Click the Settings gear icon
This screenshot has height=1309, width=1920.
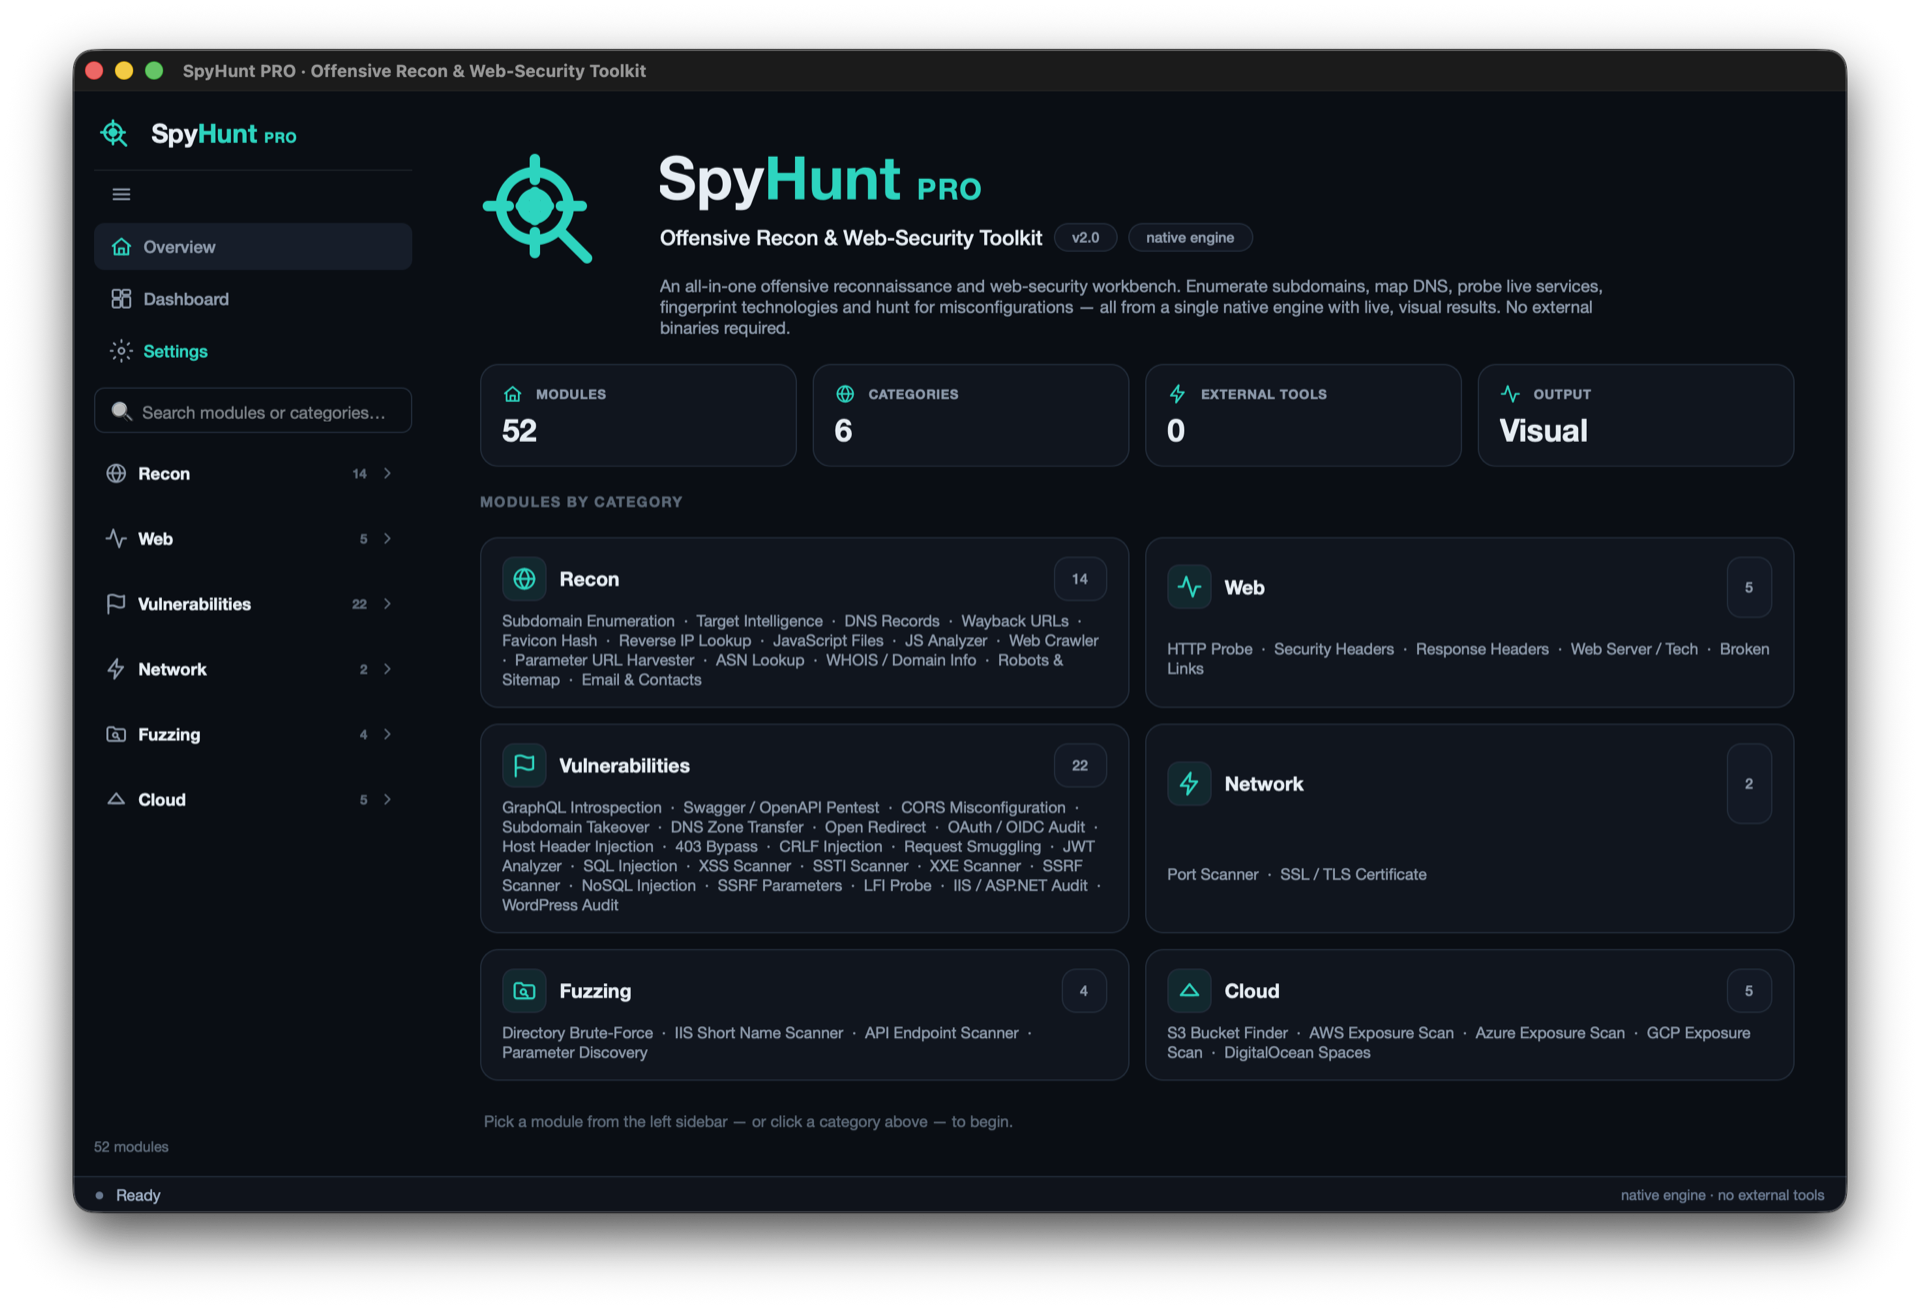(x=121, y=350)
